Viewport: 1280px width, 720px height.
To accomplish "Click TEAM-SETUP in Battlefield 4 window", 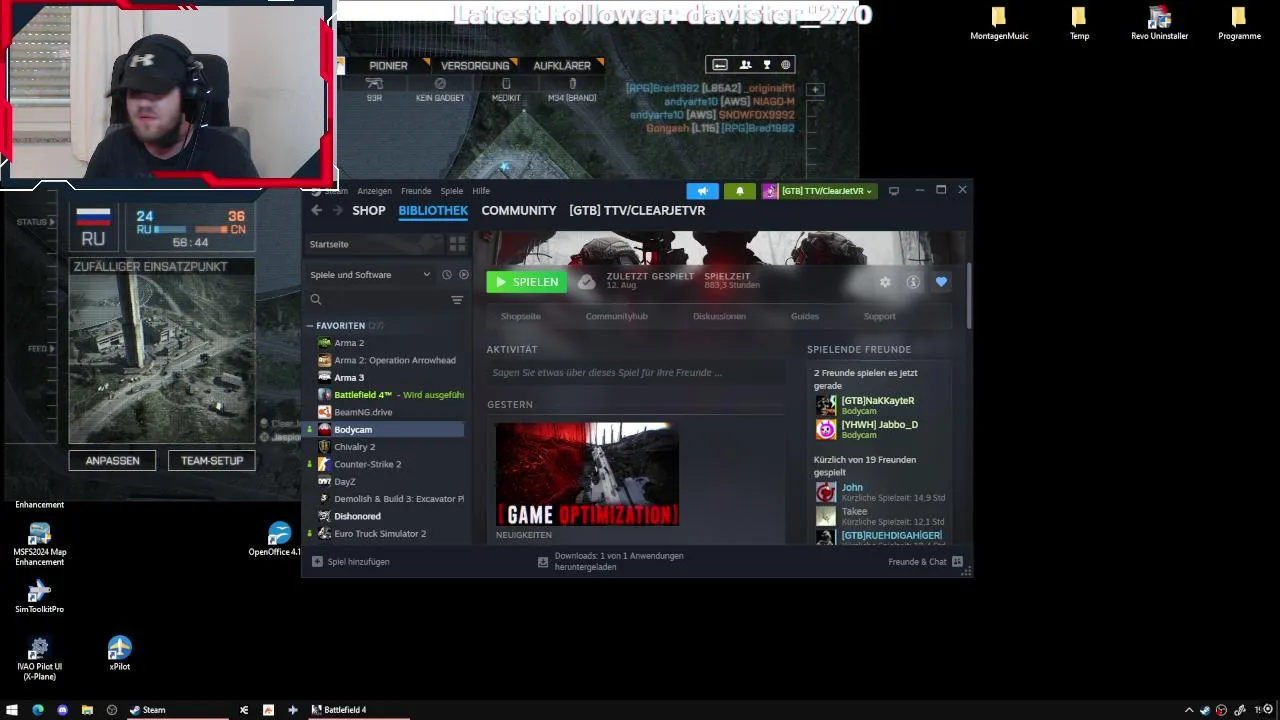I will (x=212, y=461).
